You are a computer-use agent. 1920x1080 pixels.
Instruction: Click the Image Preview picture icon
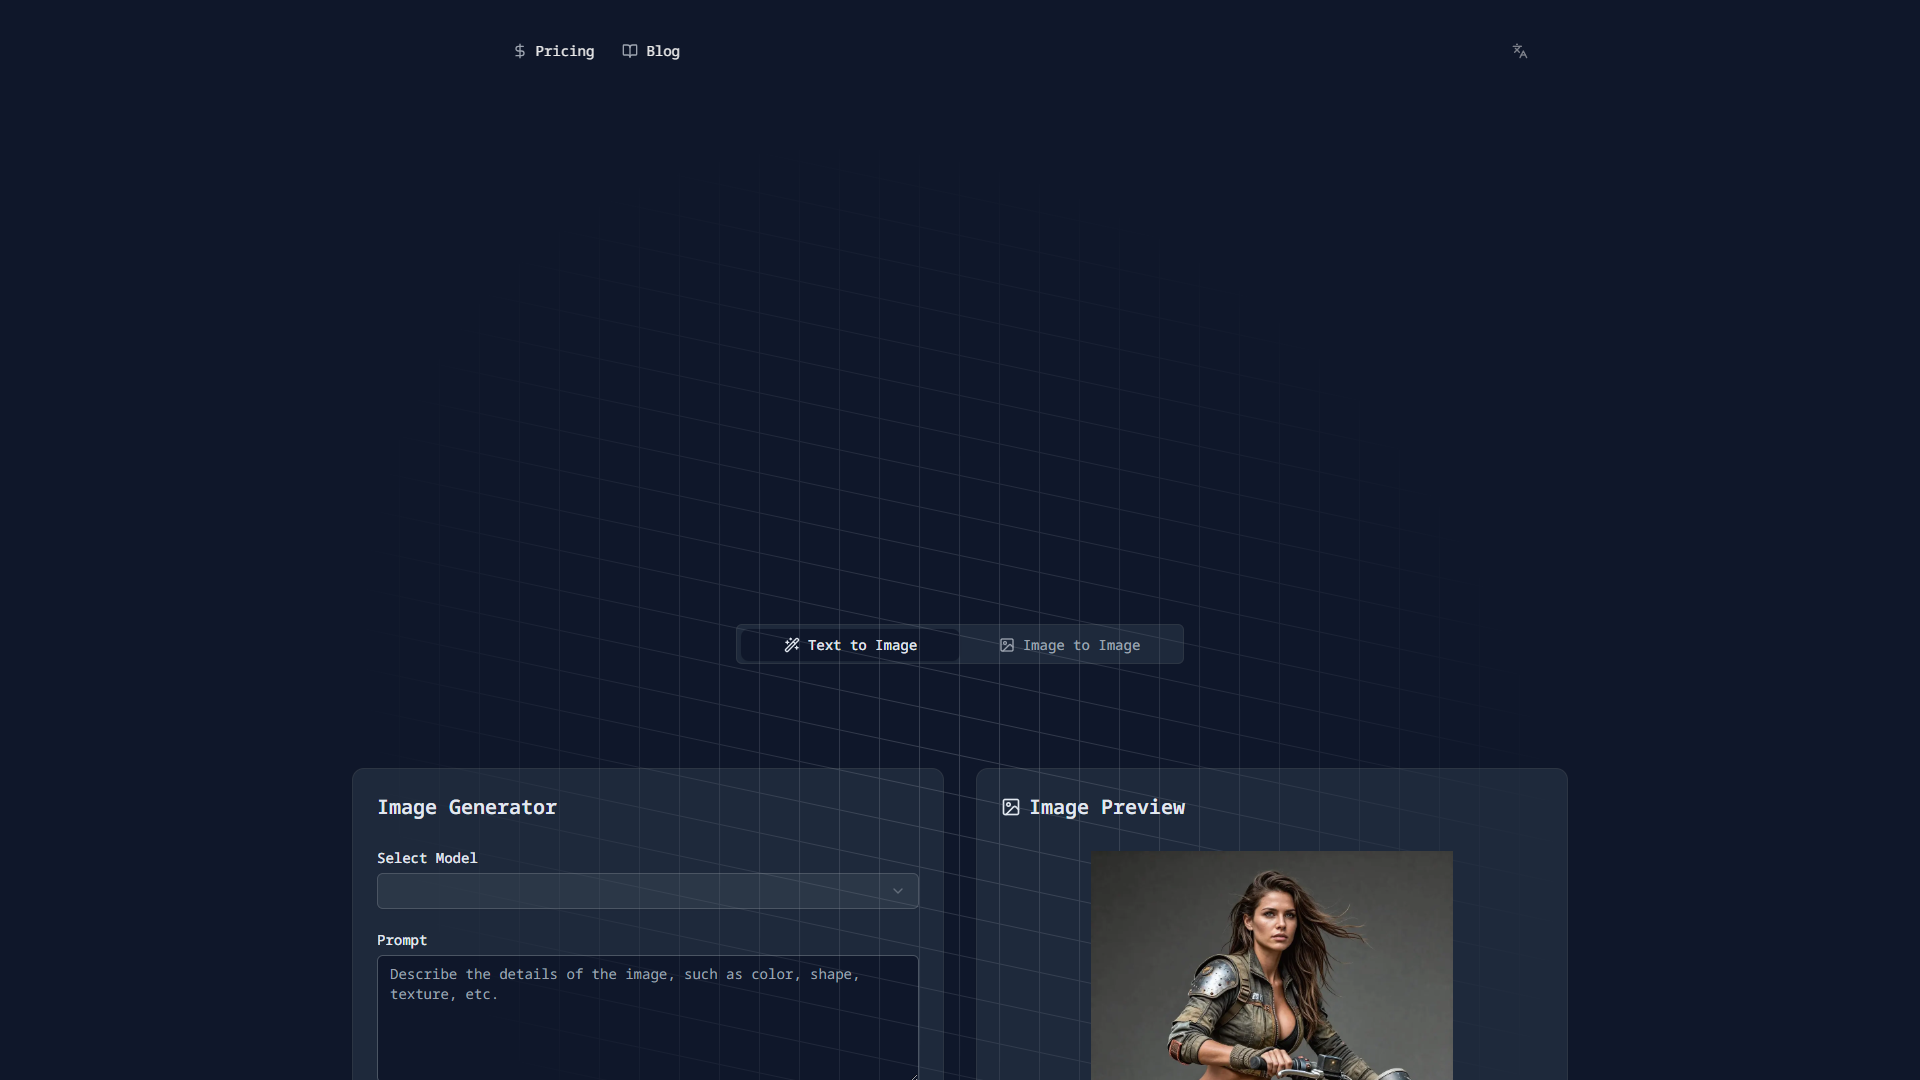pos(1011,807)
